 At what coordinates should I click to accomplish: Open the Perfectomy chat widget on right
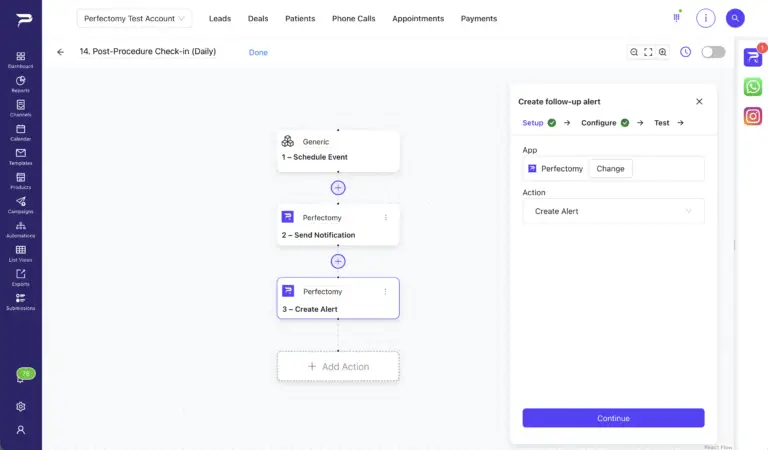(x=753, y=57)
